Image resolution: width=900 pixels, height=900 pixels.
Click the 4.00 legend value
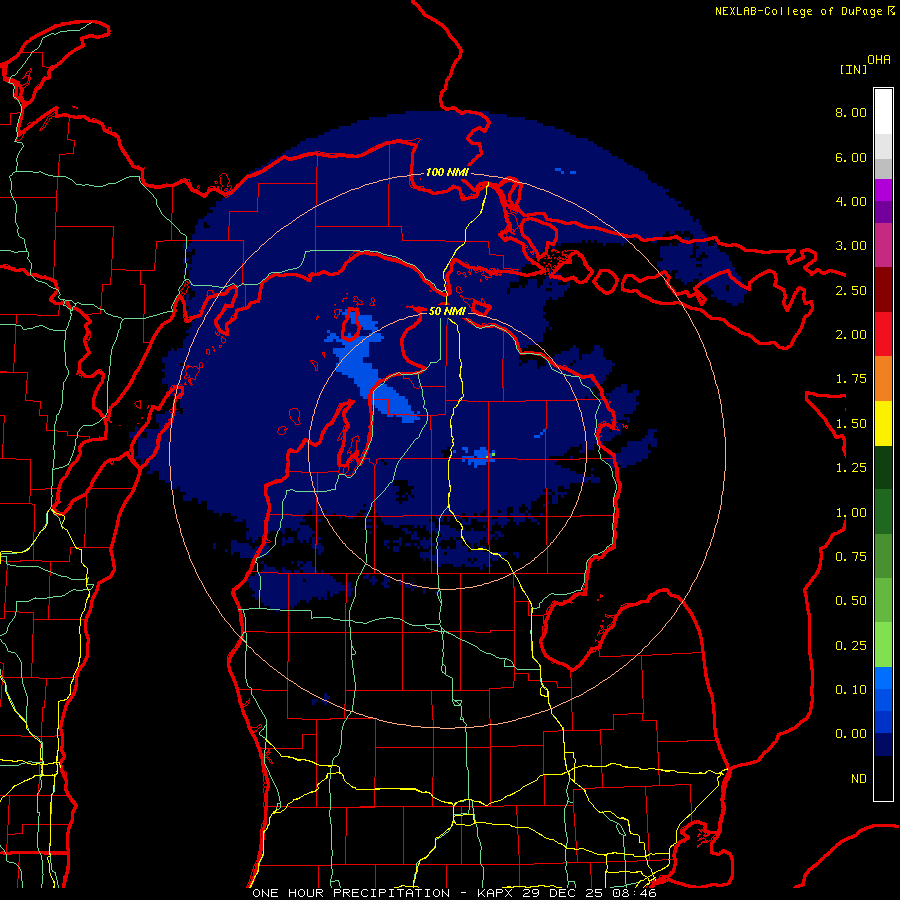click(851, 201)
